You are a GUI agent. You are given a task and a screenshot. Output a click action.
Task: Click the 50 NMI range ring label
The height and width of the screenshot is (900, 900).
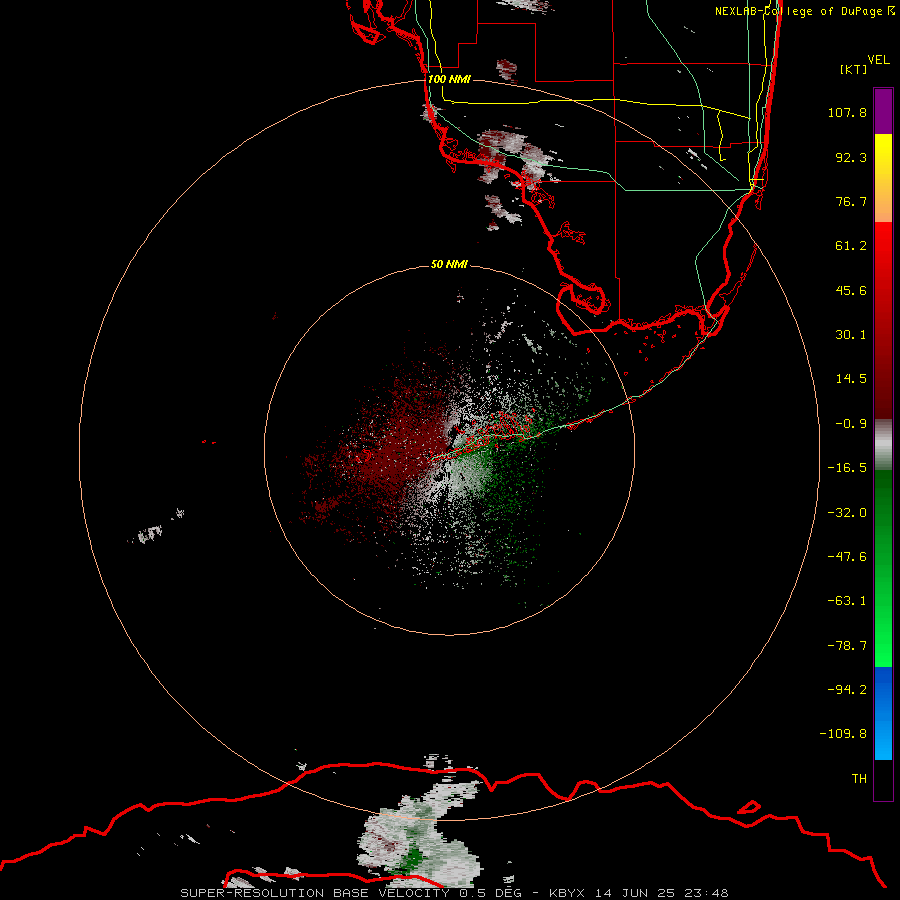(449, 264)
